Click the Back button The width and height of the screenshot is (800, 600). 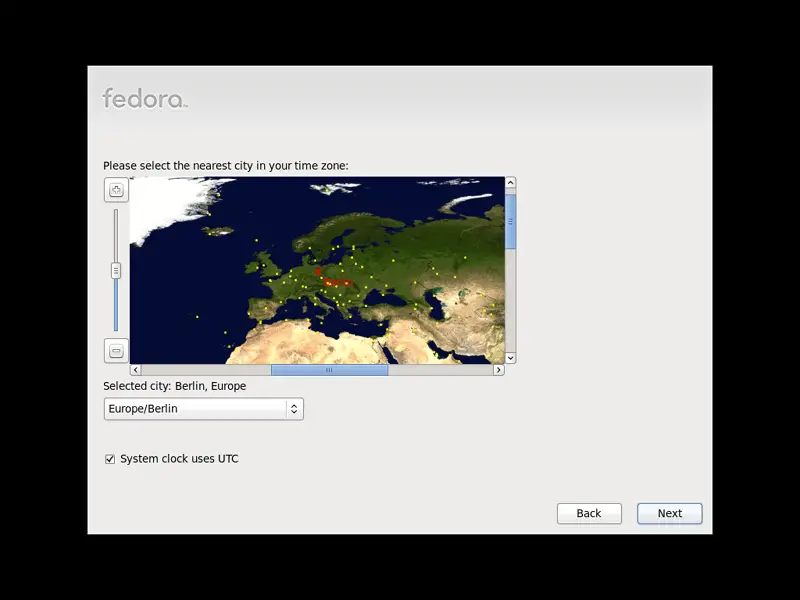(x=589, y=513)
